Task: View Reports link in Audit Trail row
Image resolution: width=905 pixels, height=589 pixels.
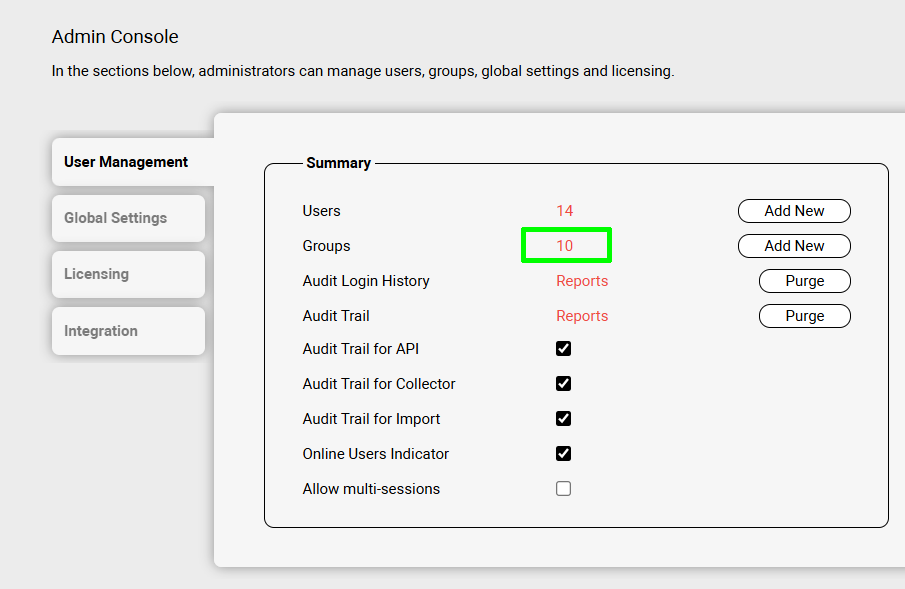Action: click(x=582, y=316)
